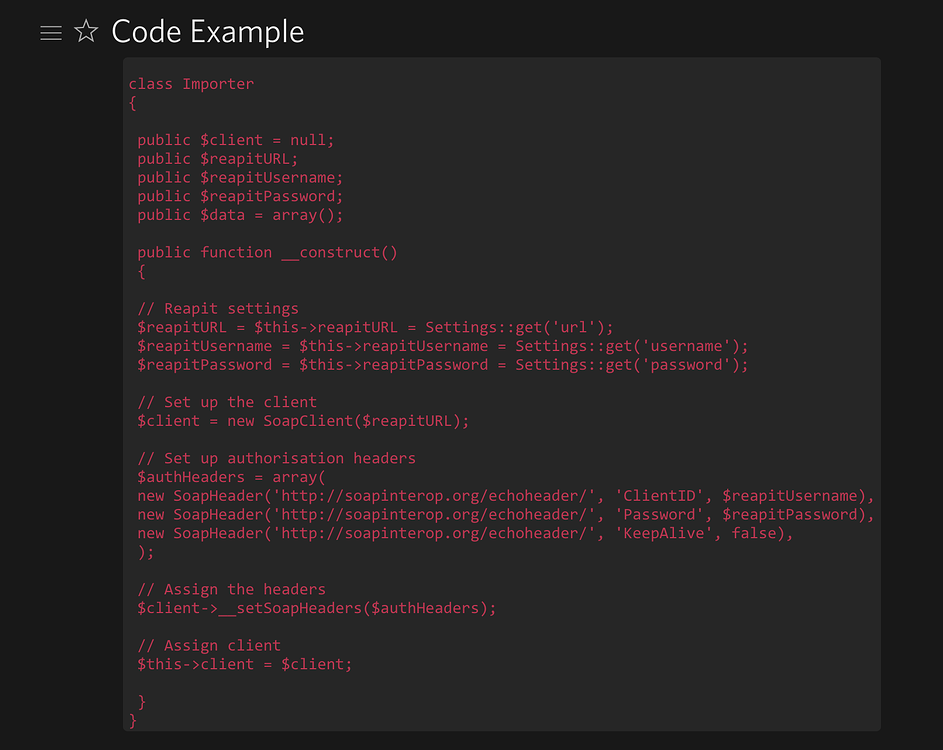
Task: Click '$client->__setSoapHeaders($authHeaders);' line
Action: pos(316,608)
